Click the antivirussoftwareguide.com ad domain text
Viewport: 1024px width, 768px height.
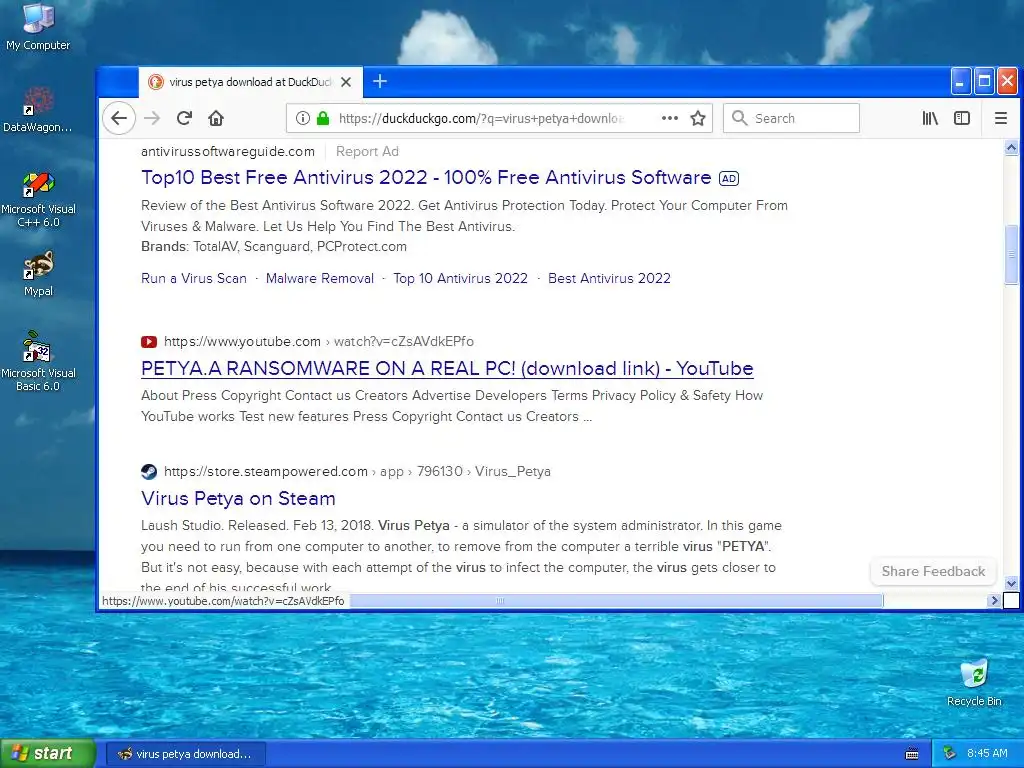[x=228, y=152]
